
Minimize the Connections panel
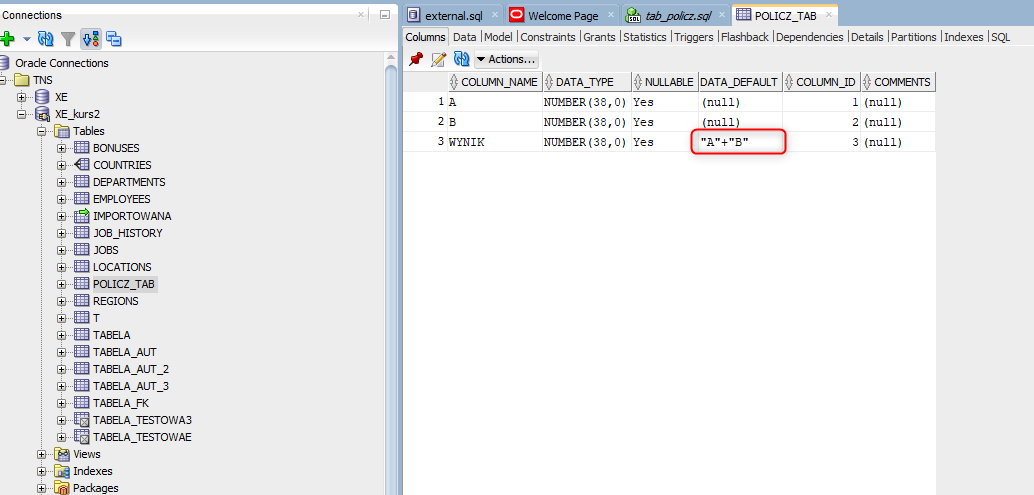pyautogui.click(x=385, y=15)
